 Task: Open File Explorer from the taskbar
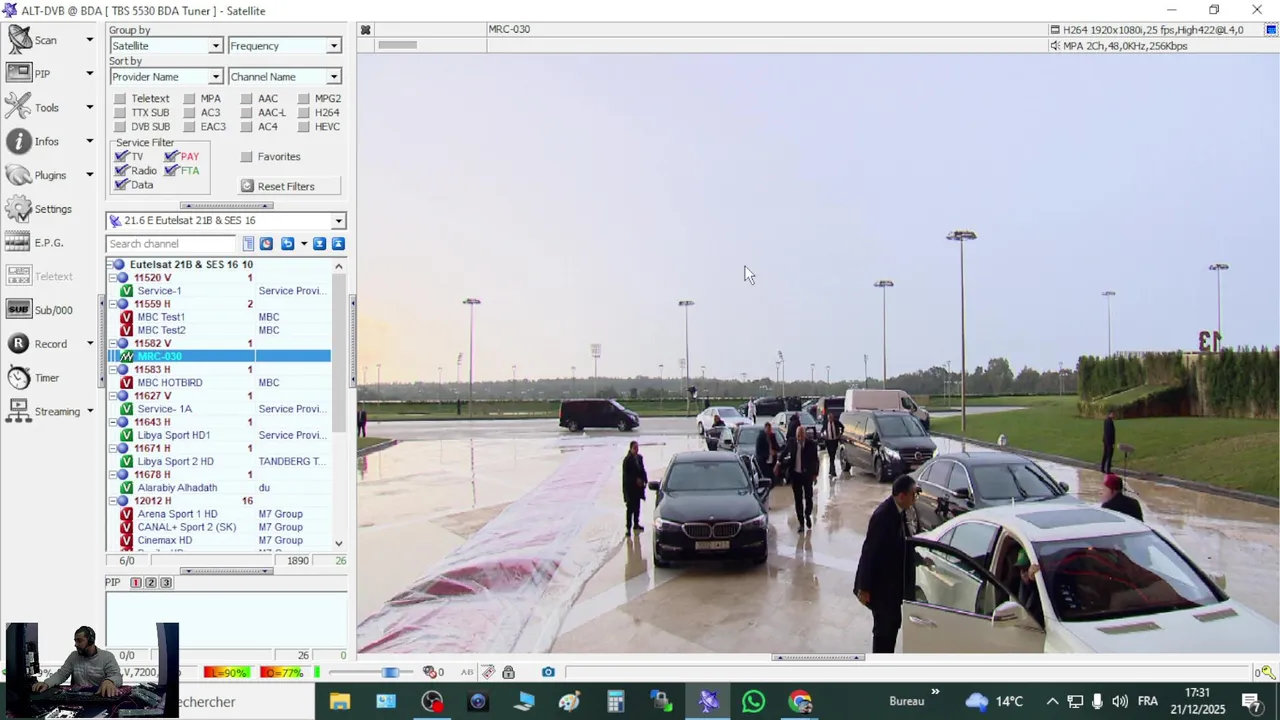coord(340,702)
